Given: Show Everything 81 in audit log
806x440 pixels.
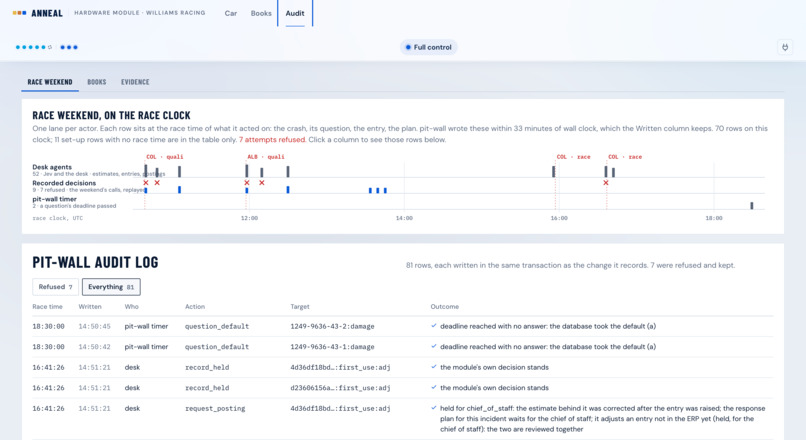Looking at the screenshot, I should (111, 287).
